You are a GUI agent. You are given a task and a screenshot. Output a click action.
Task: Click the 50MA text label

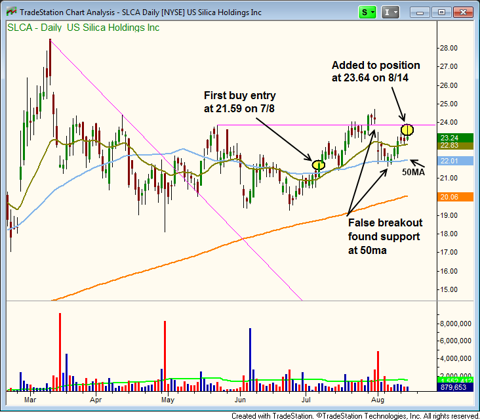[x=413, y=172]
